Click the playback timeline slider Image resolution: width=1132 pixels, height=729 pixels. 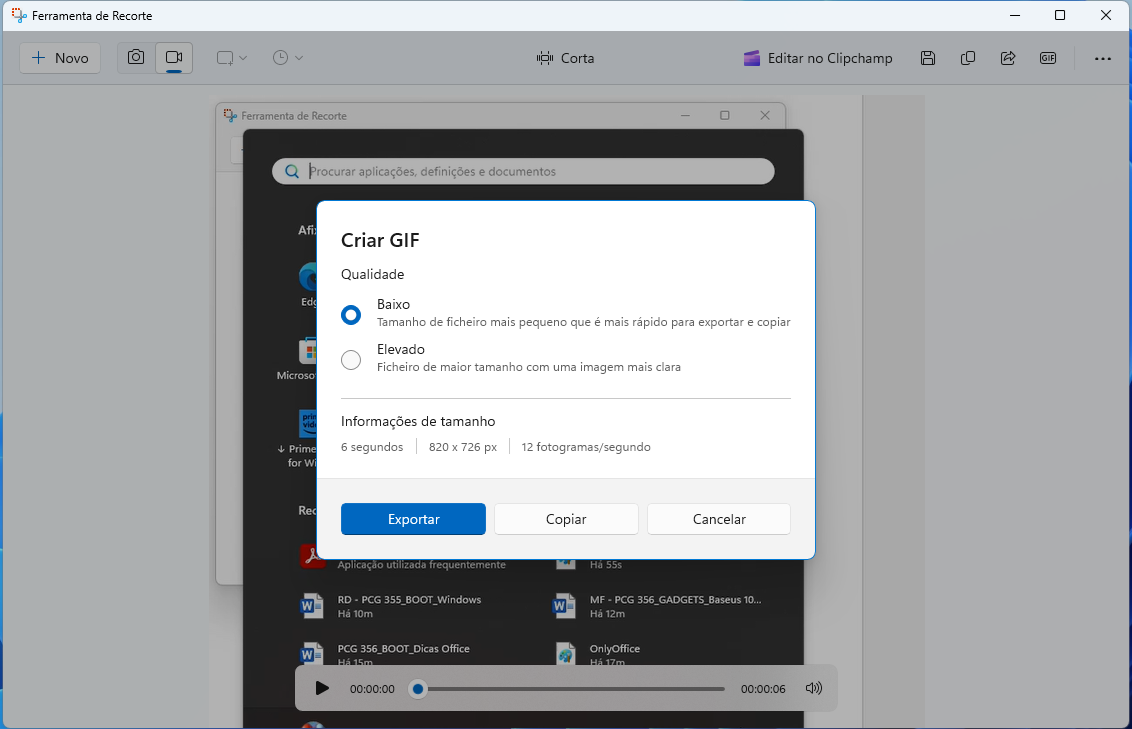tap(417, 688)
